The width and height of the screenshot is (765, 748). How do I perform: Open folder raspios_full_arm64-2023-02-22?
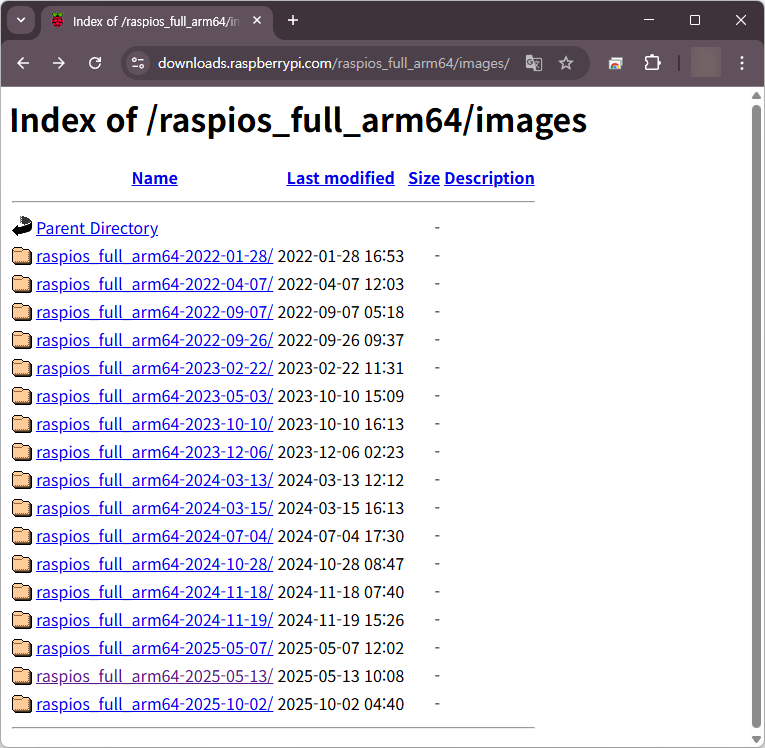155,368
